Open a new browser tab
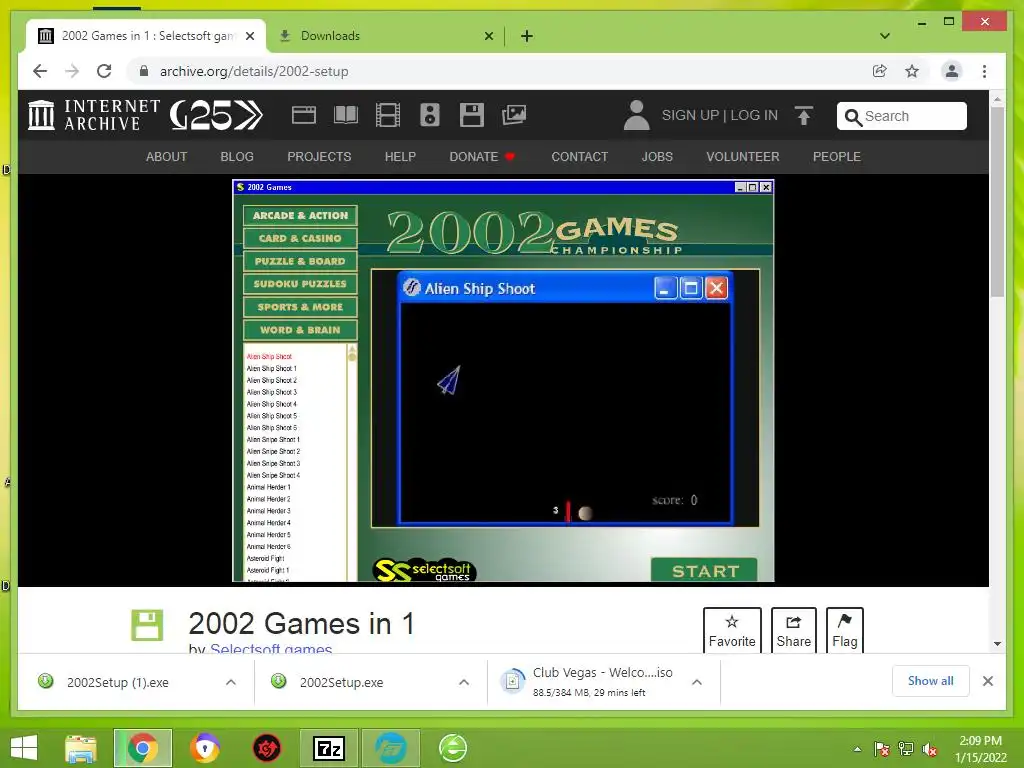The image size is (1024, 768). [x=526, y=36]
